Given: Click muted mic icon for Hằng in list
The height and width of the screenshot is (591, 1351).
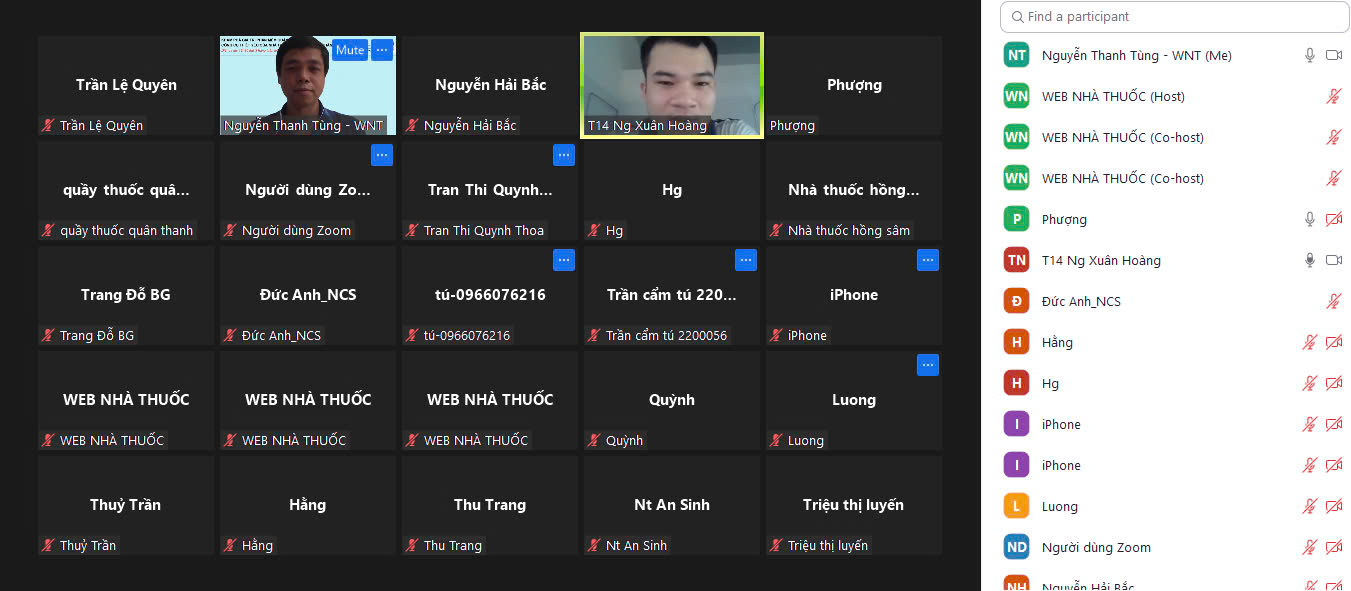Looking at the screenshot, I should coord(1309,343).
